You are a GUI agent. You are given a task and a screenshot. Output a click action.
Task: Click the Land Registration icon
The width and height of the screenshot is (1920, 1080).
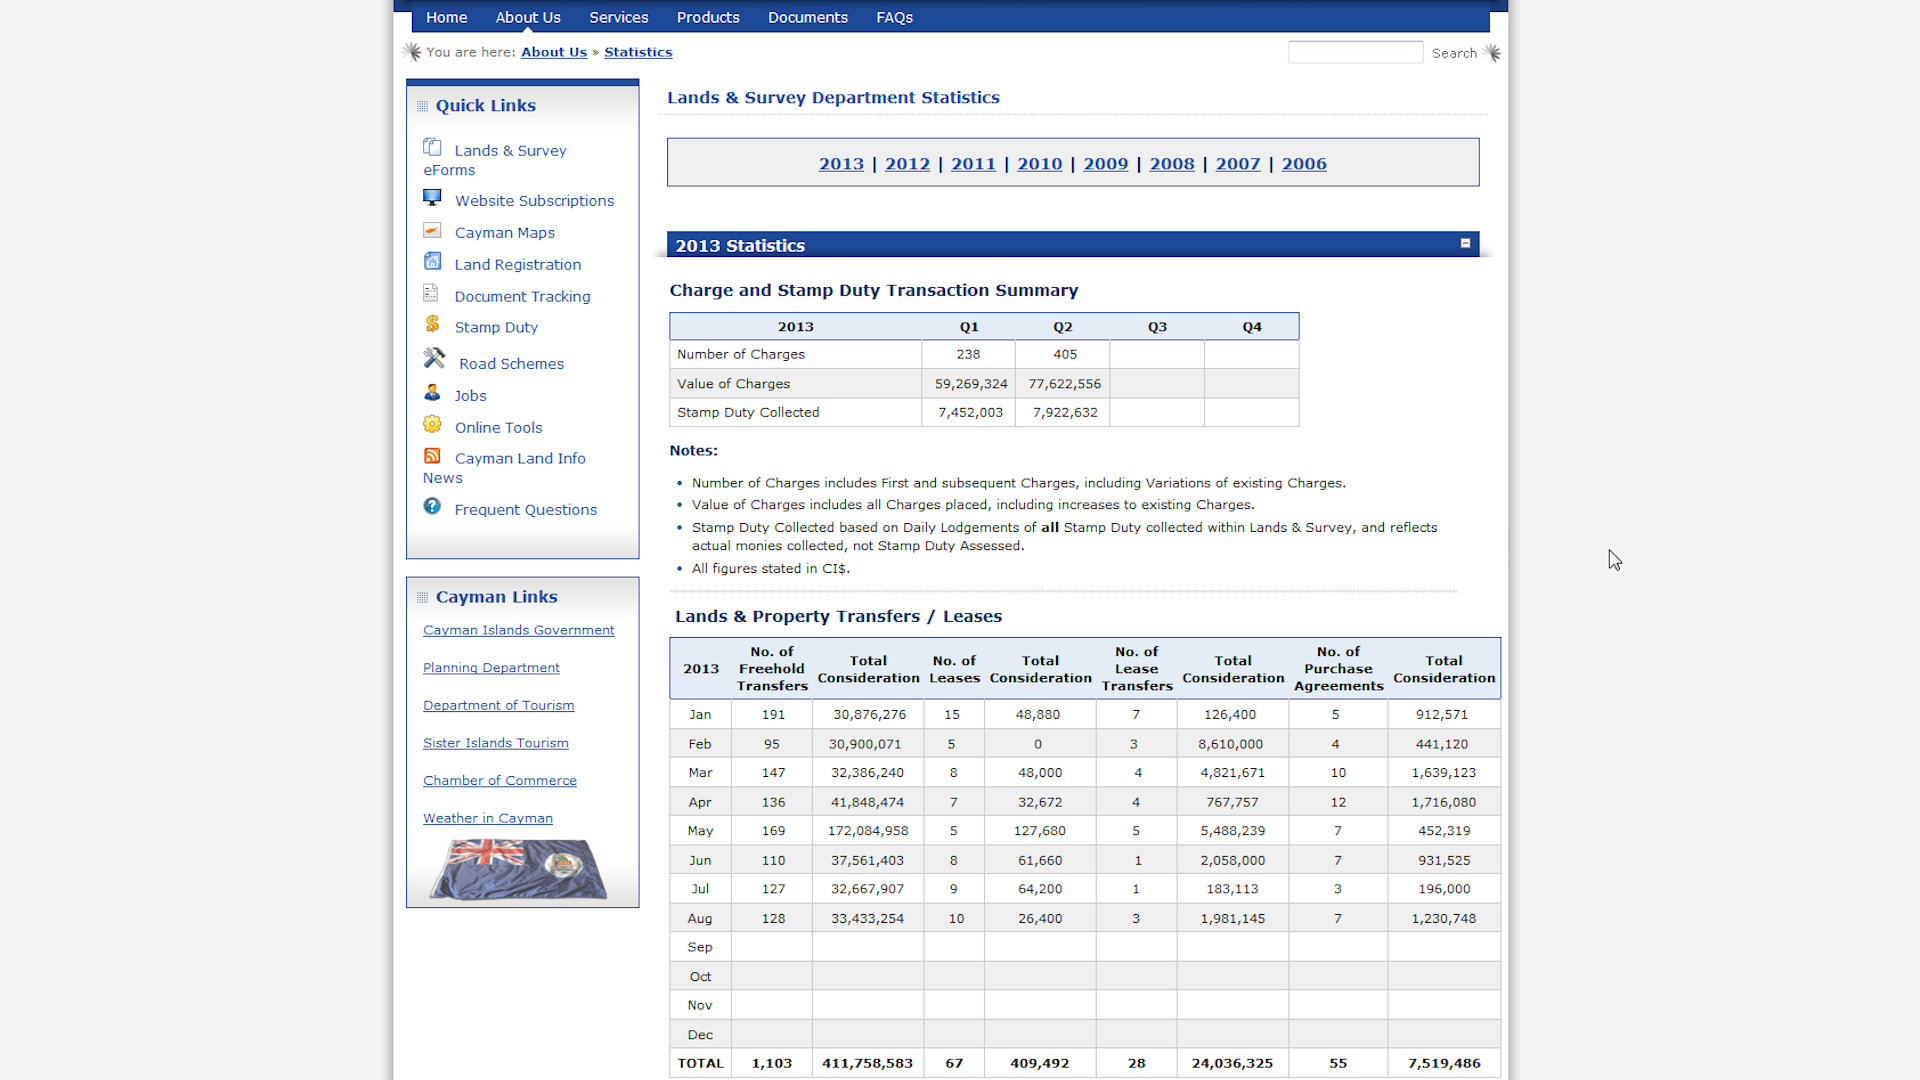click(432, 261)
